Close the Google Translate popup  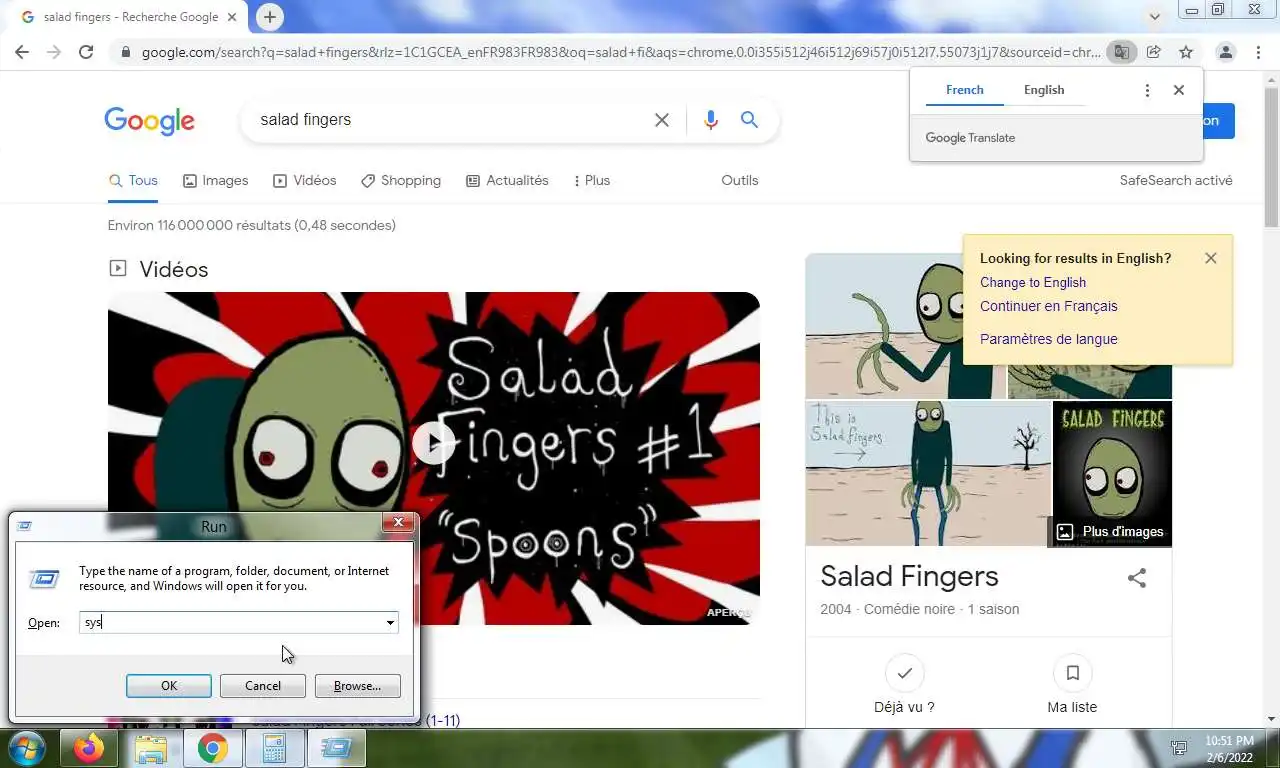coord(1179,90)
